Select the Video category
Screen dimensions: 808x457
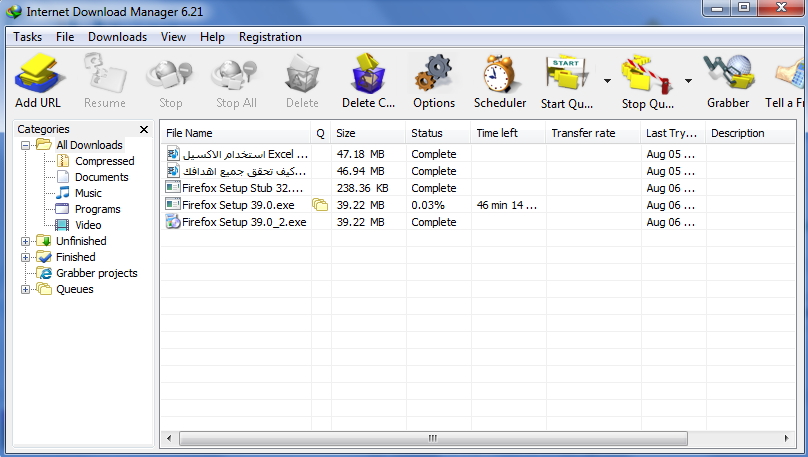(x=88, y=225)
